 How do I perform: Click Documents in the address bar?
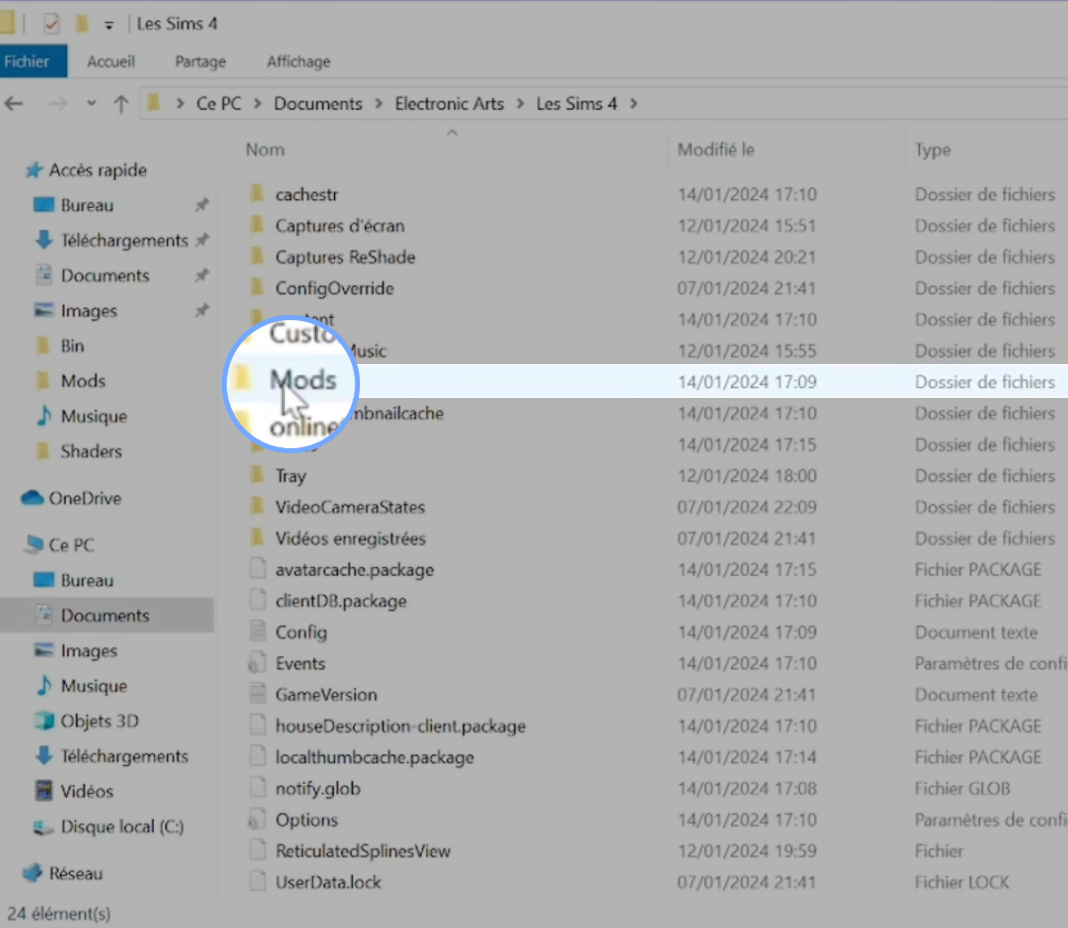(318, 104)
